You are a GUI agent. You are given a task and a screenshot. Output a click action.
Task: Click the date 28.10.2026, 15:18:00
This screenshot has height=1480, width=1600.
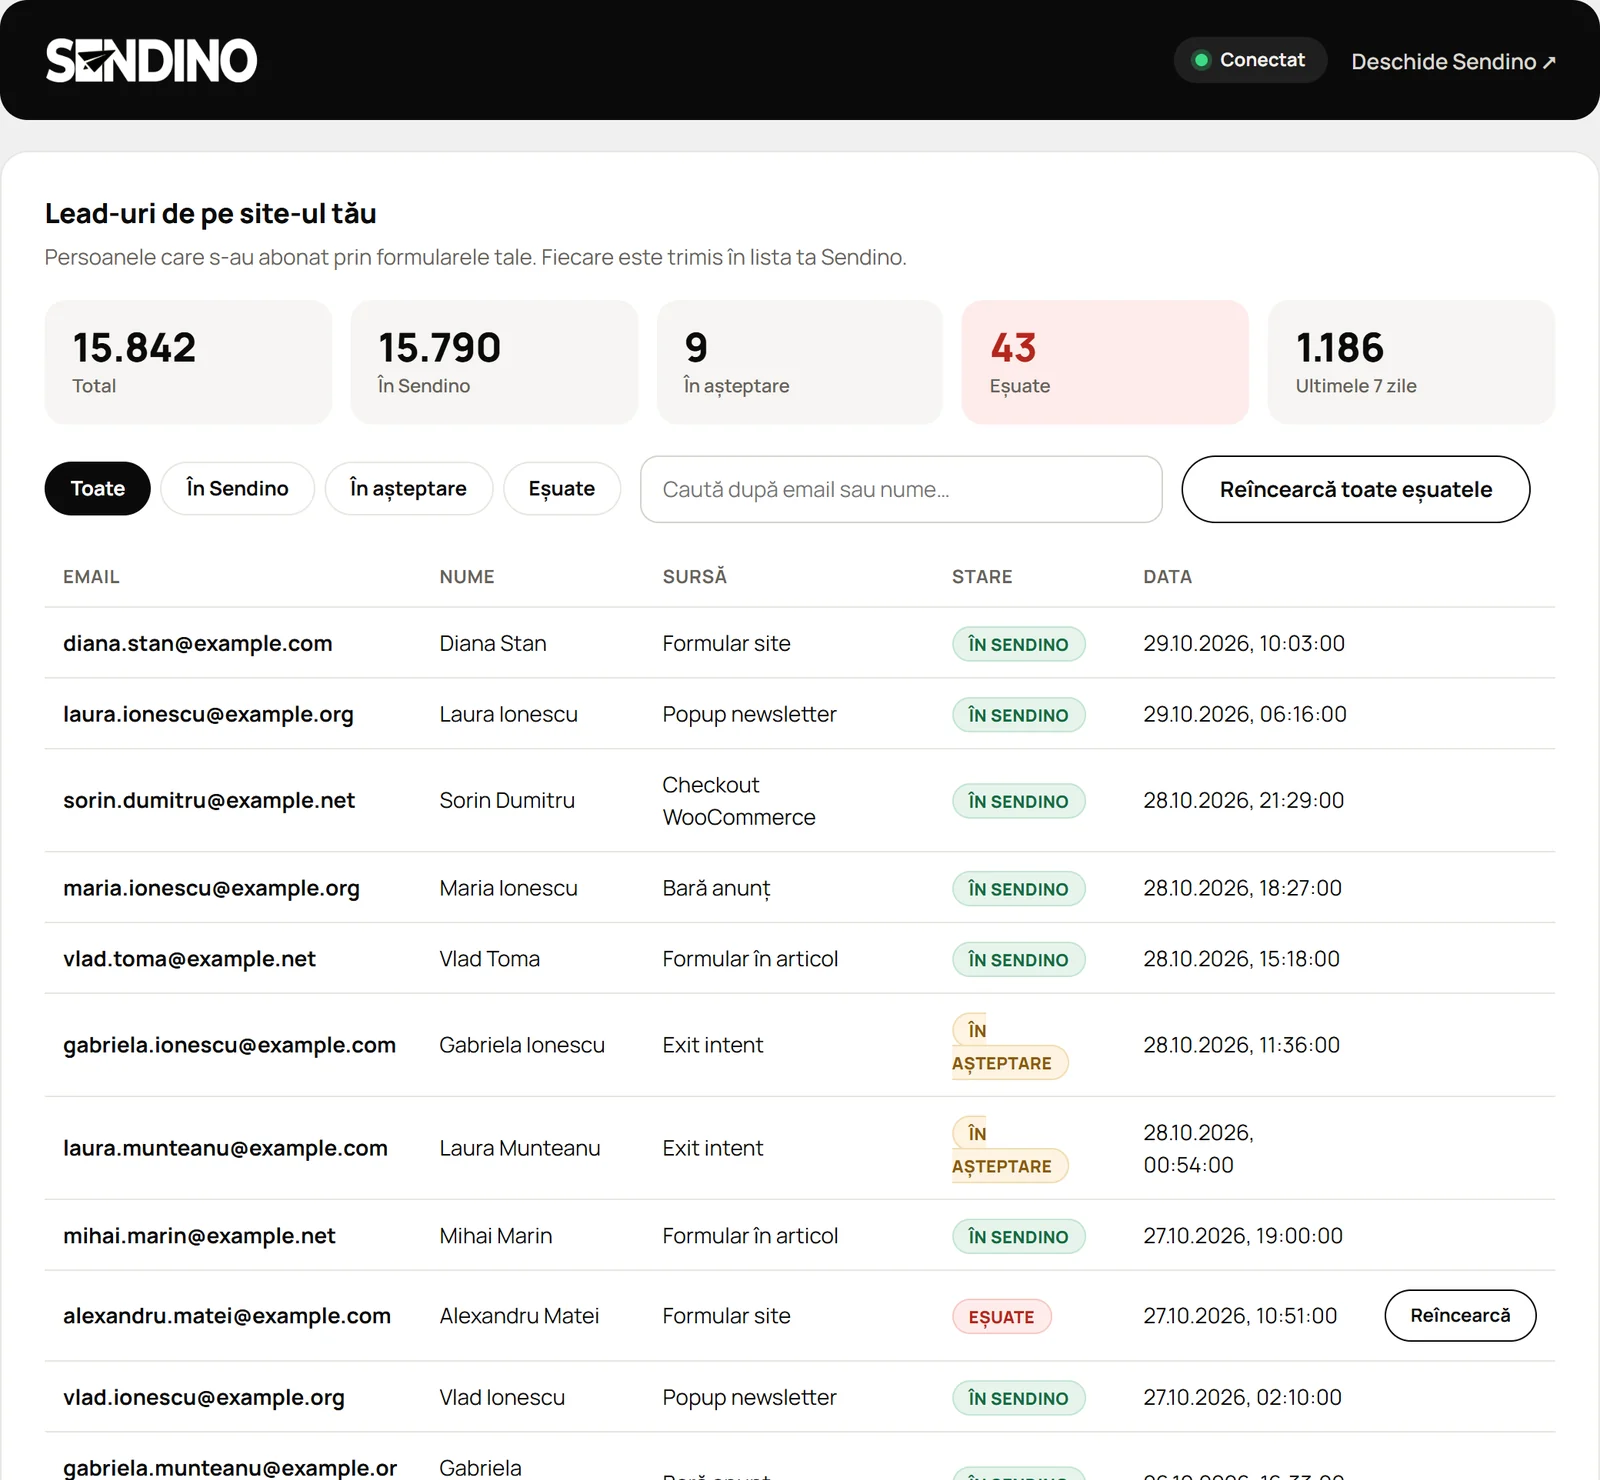point(1241,959)
